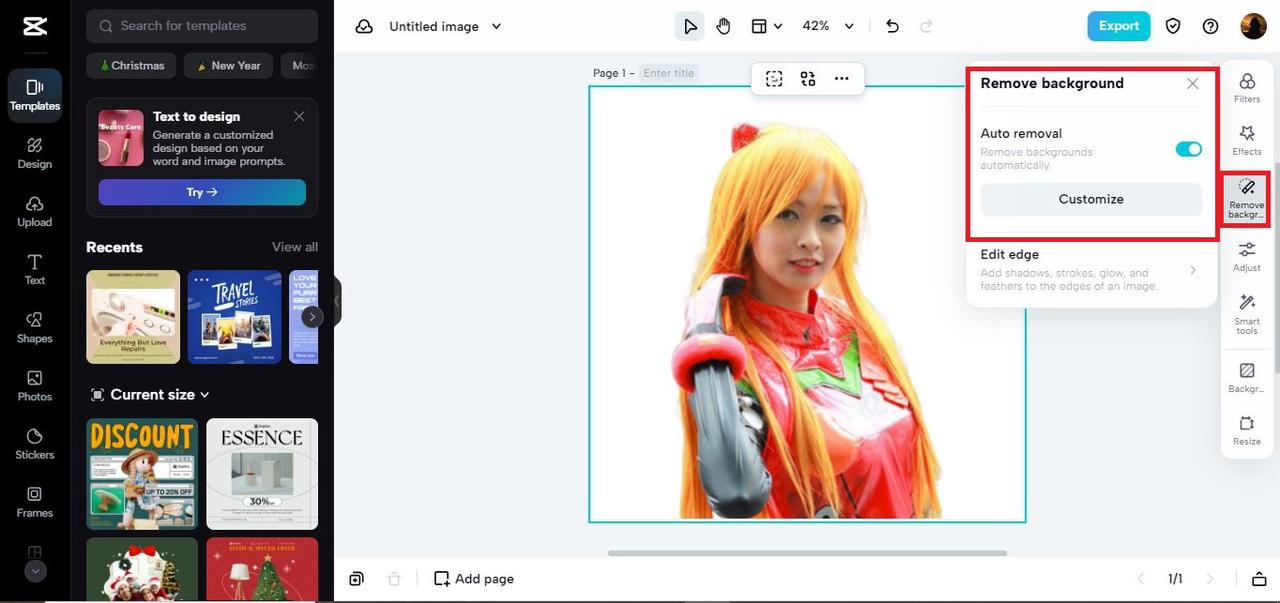Screen dimensions: 1280x603
Task: Click the replace image icon above the canvas
Action: 808,79
